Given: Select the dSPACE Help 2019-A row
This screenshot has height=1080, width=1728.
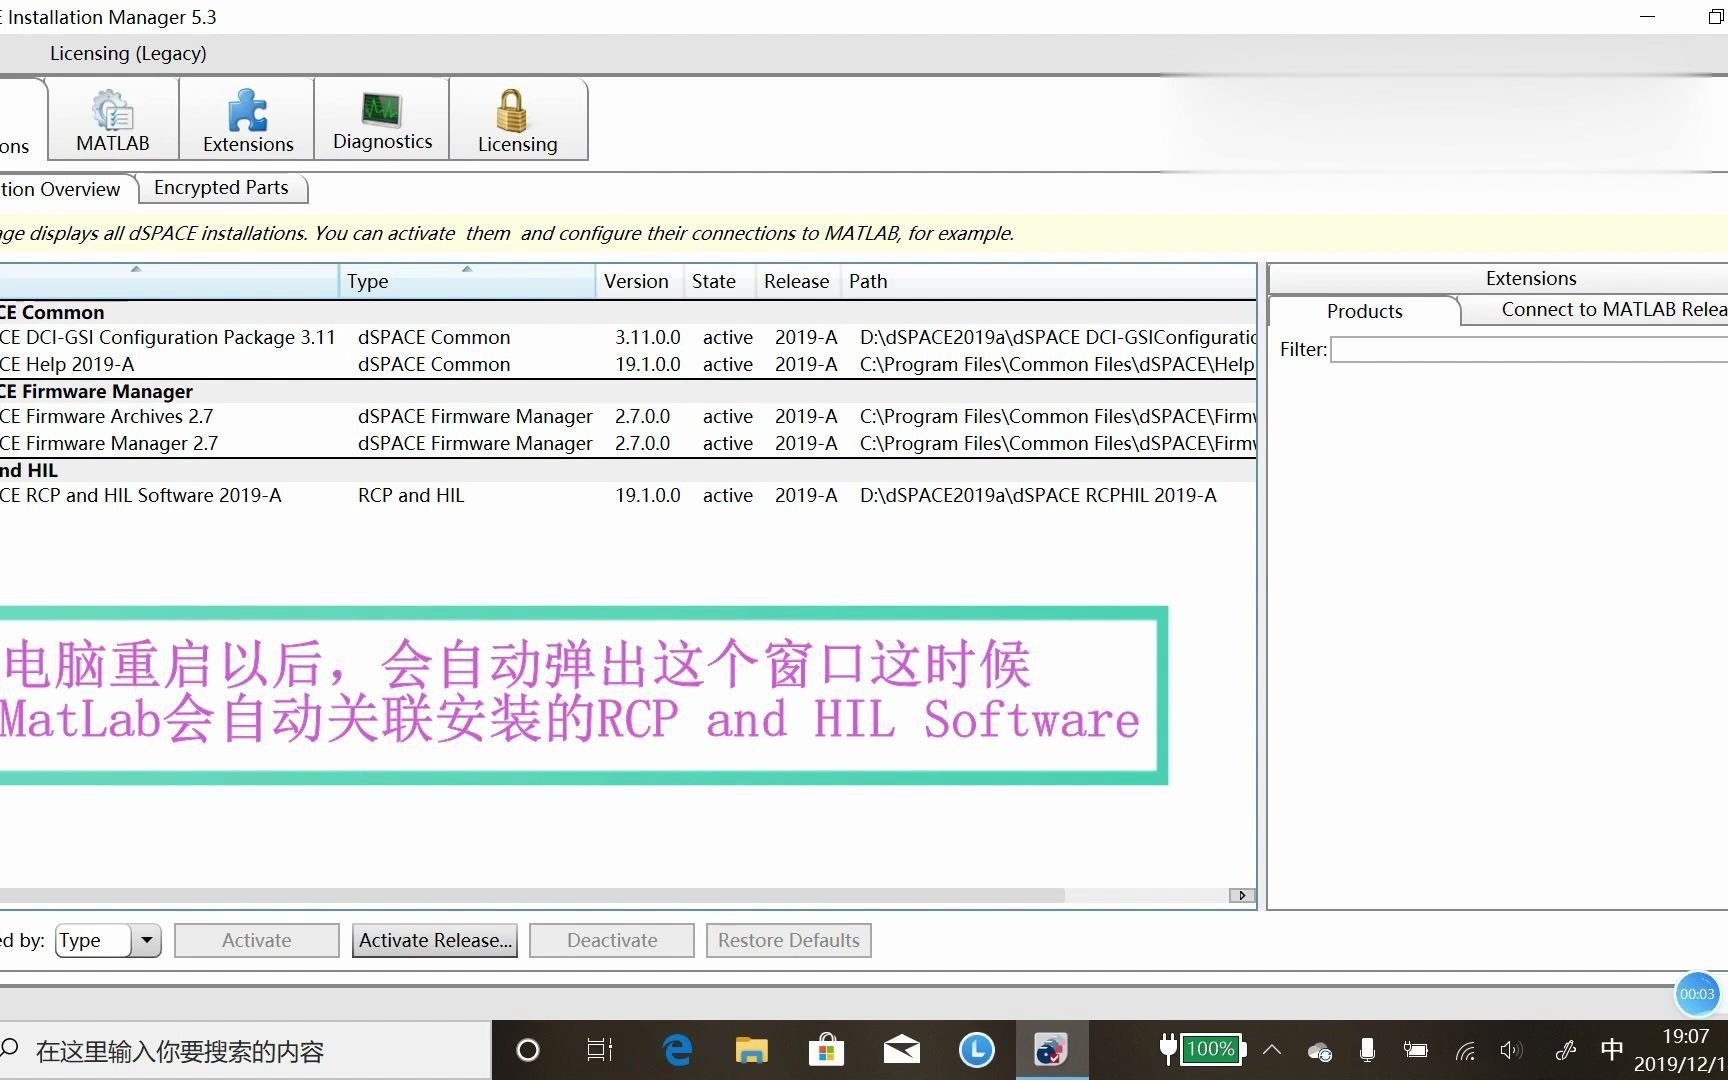Looking at the screenshot, I should 627,364.
